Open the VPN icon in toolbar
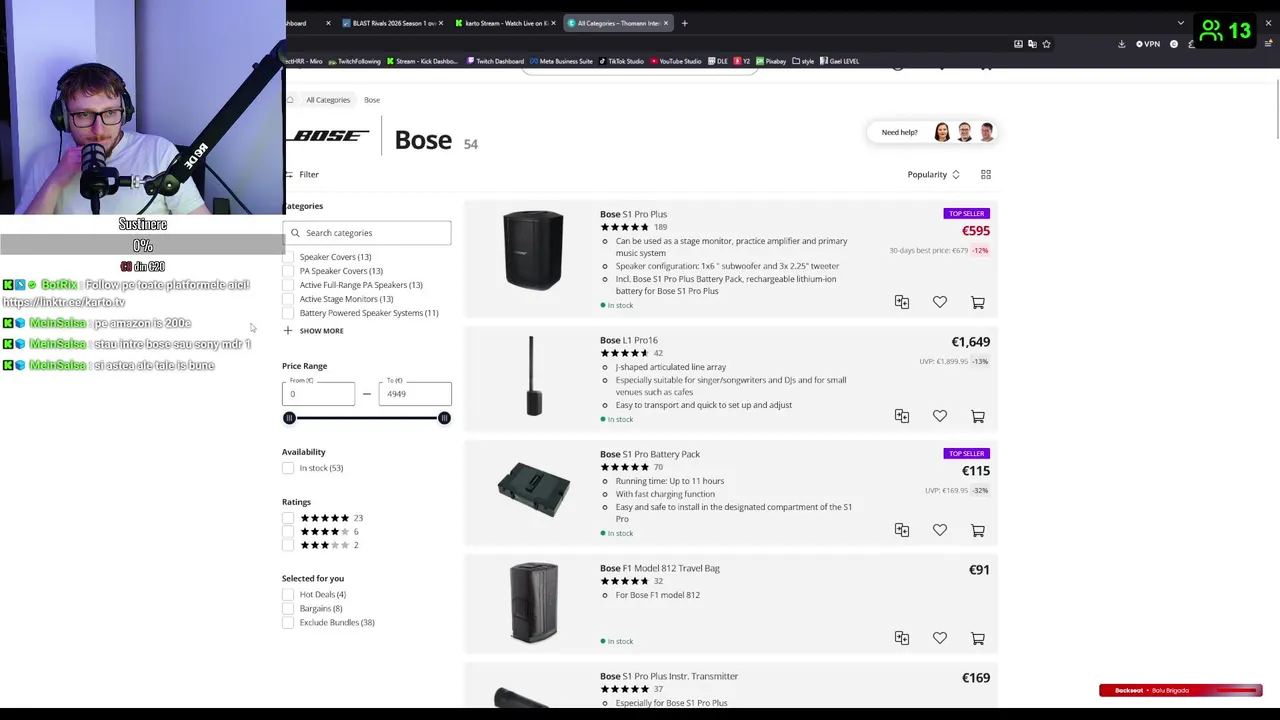1280x720 pixels. (1148, 44)
